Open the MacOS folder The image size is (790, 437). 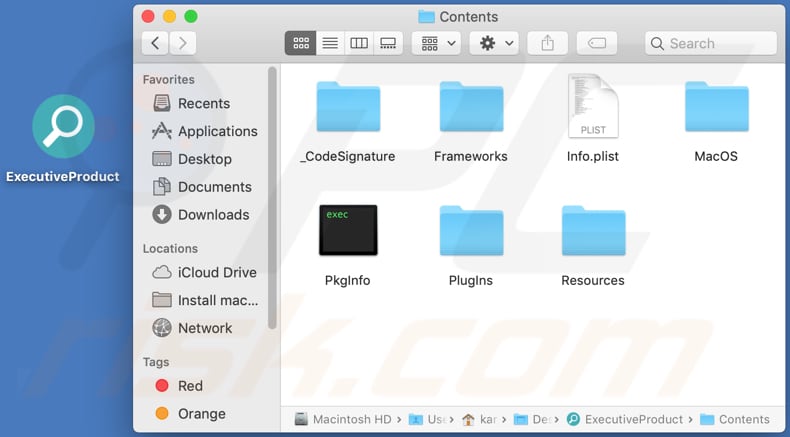pos(716,108)
